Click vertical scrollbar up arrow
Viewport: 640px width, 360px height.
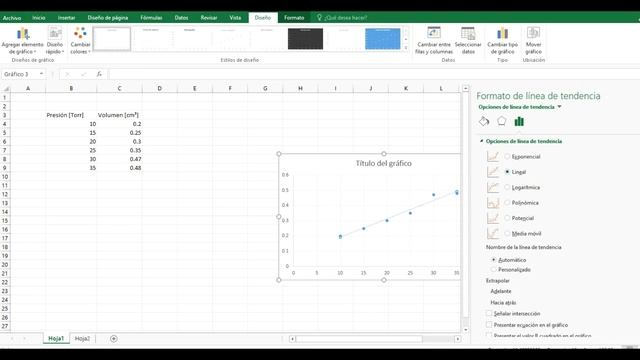pos(466,88)
